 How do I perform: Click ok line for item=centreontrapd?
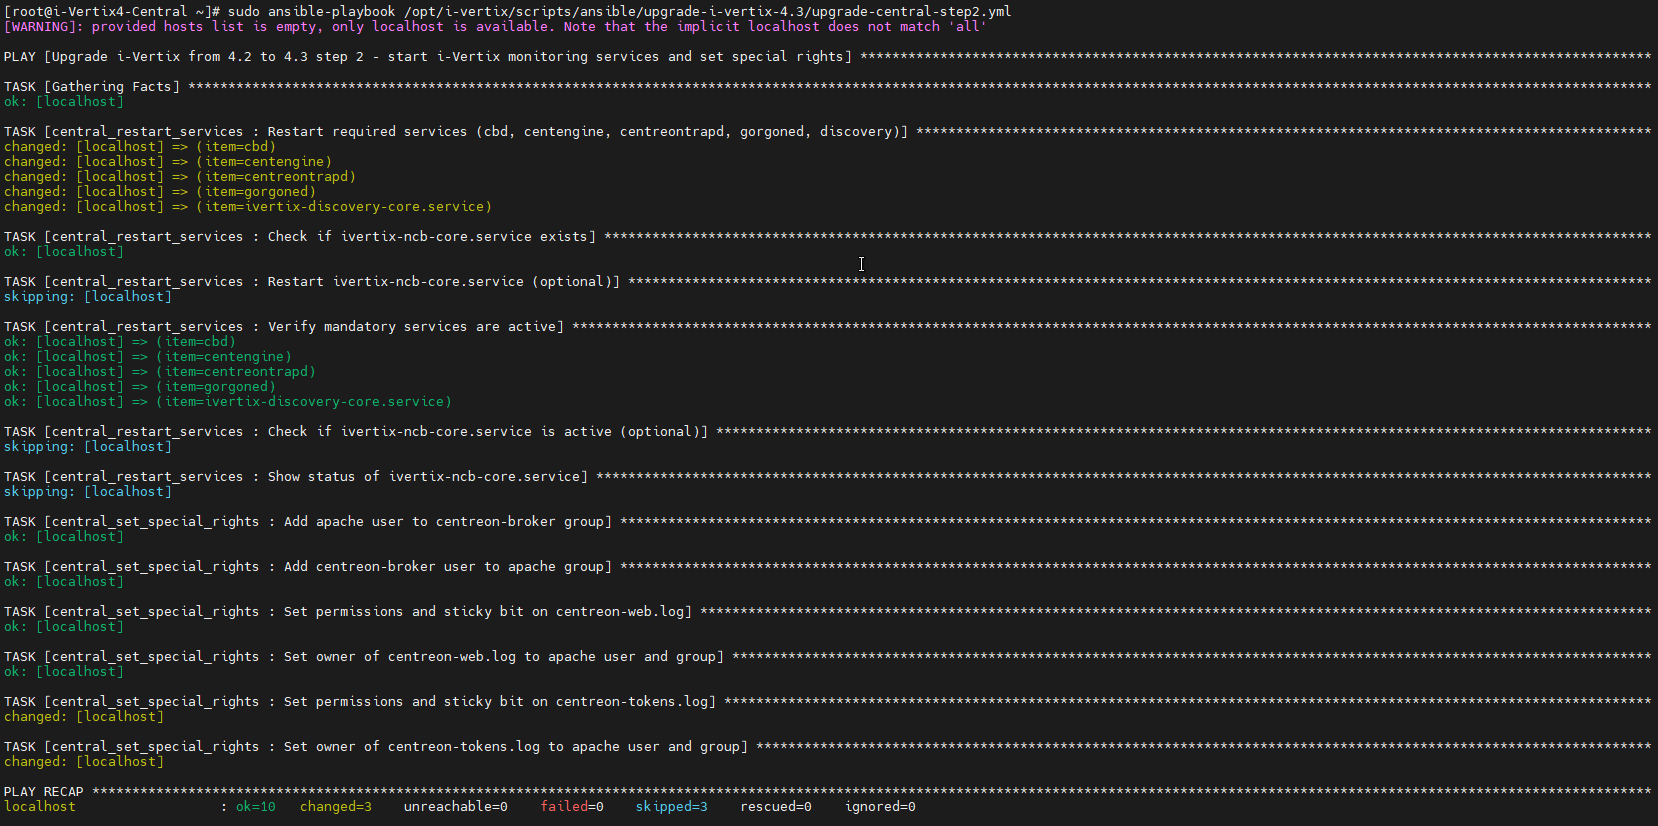pos(160,372)
